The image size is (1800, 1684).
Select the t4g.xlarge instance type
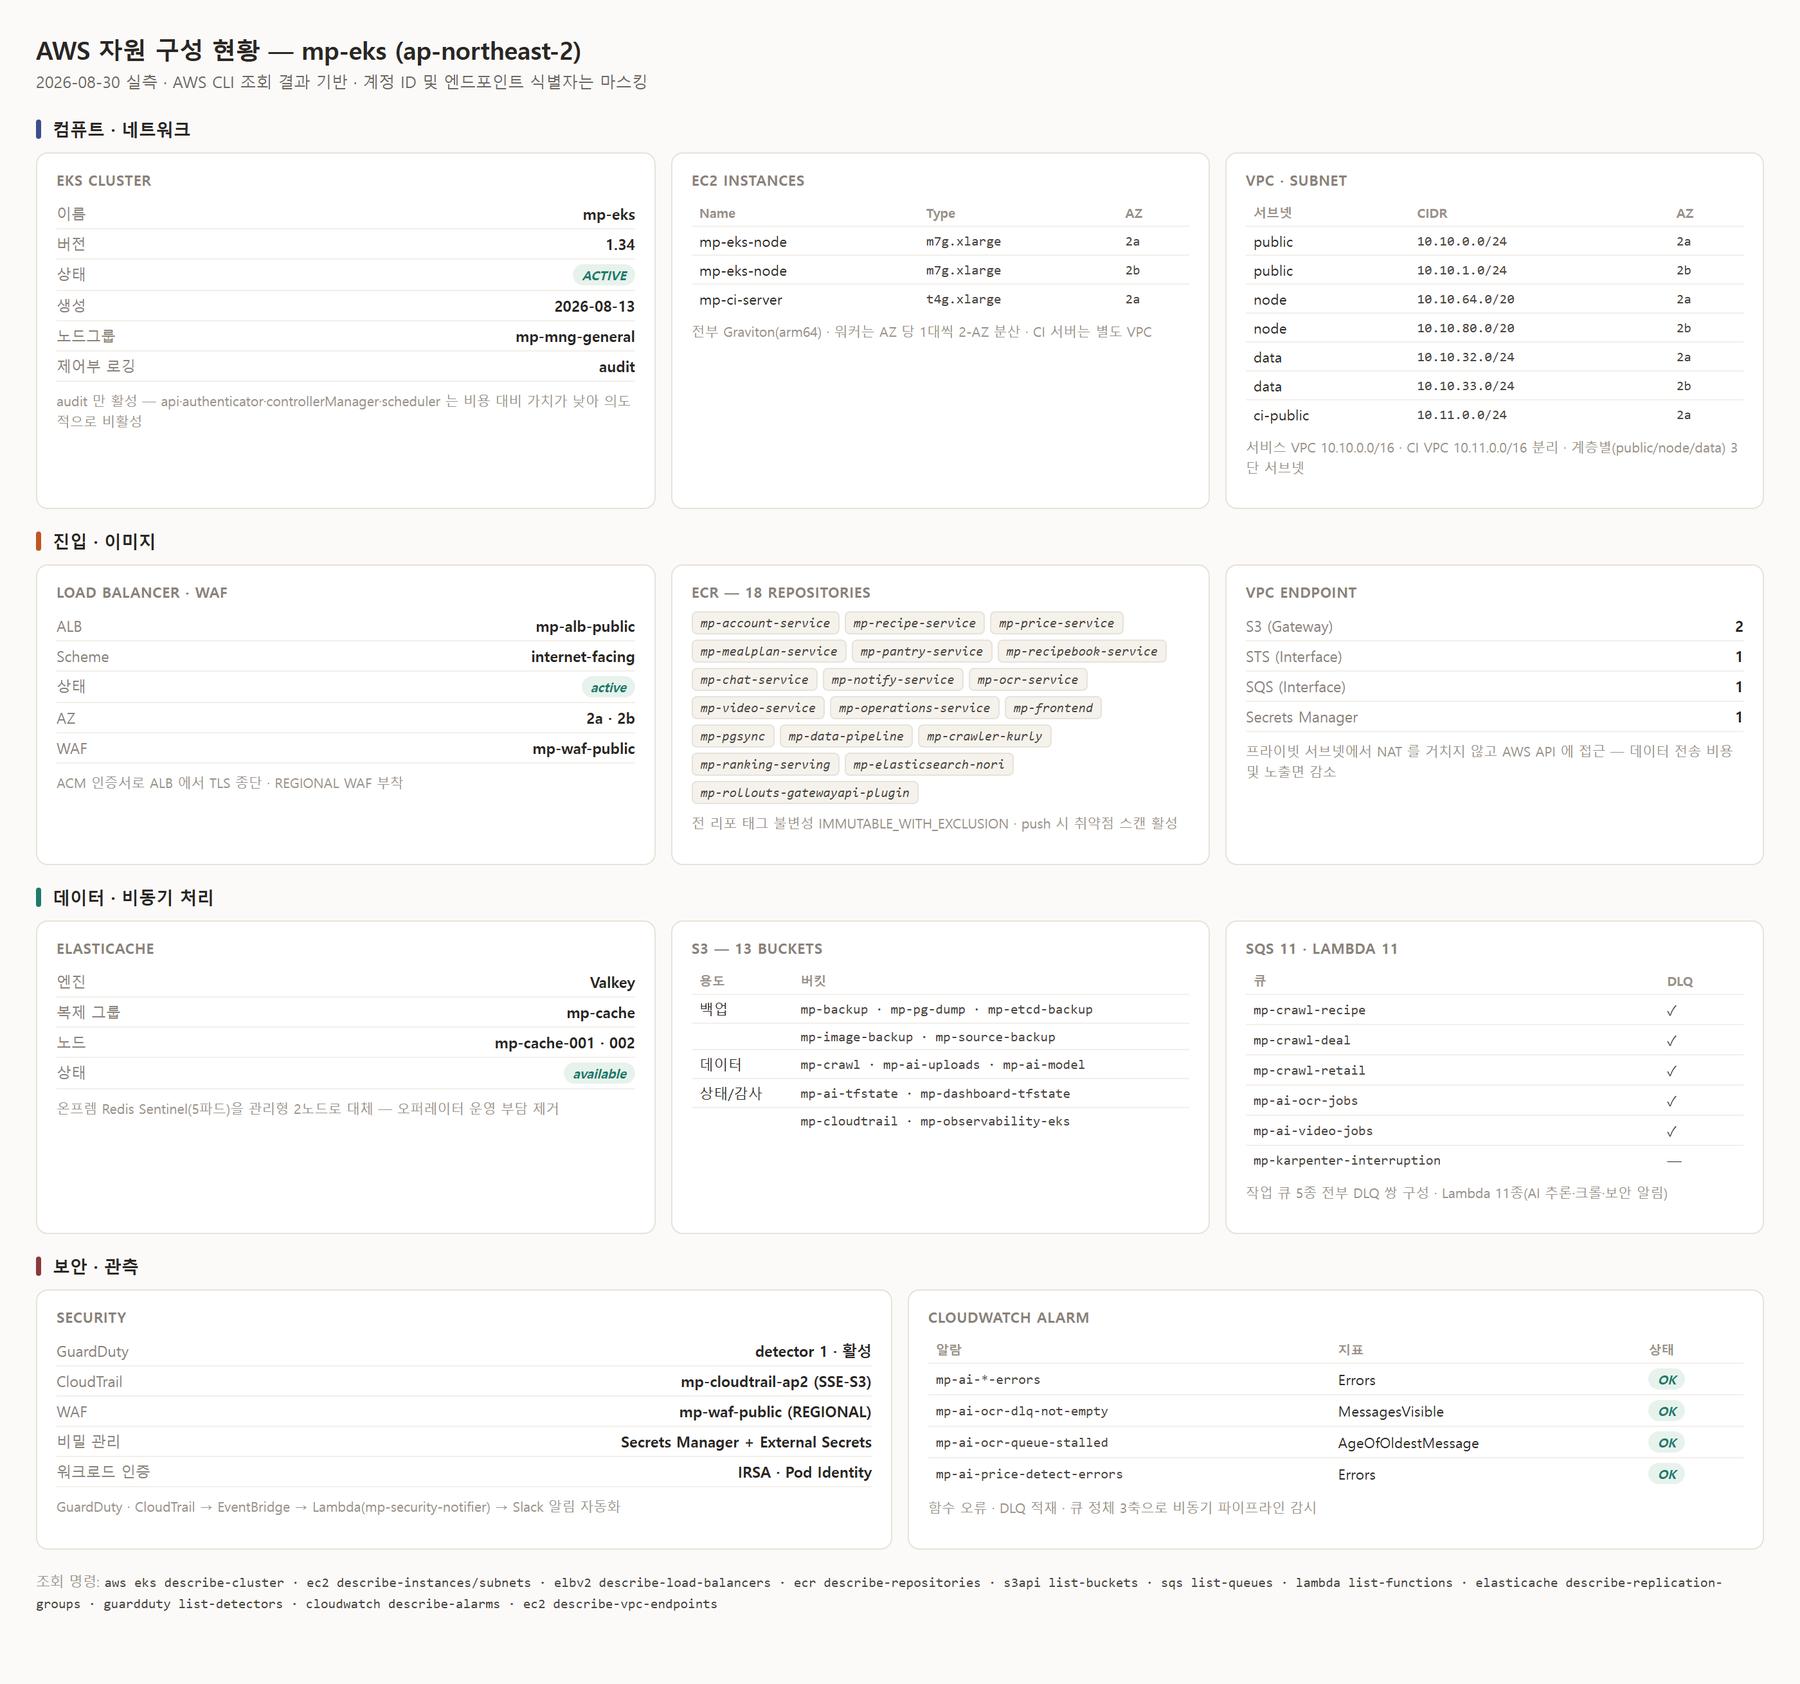pos(963,299)
